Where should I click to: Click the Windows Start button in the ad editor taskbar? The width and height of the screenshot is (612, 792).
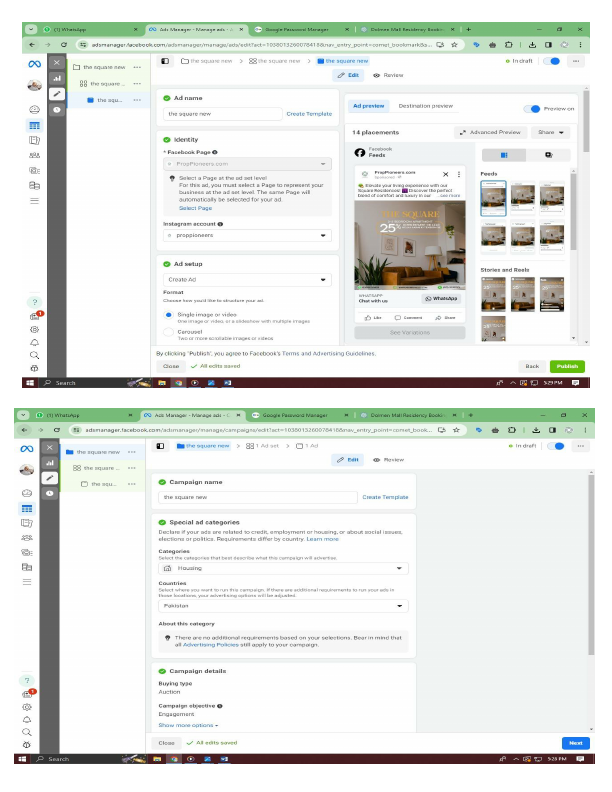pos(30,383)
